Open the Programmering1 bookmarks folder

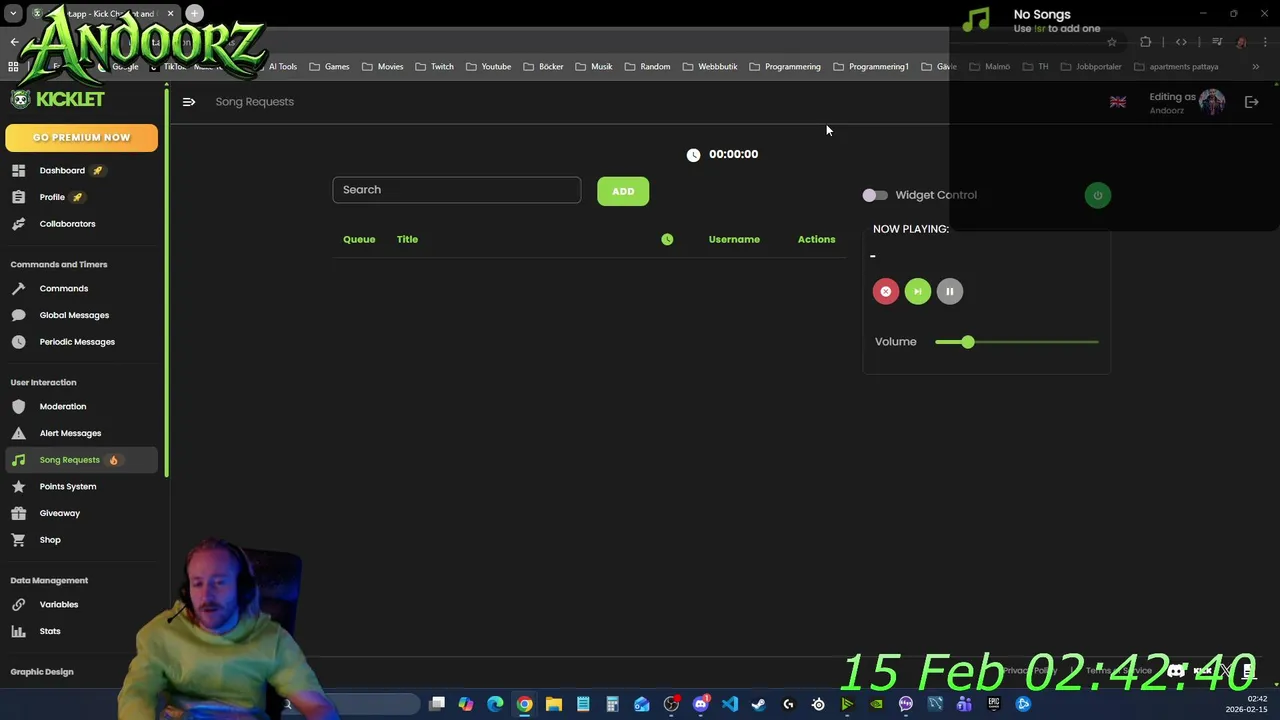coord(871,67)
